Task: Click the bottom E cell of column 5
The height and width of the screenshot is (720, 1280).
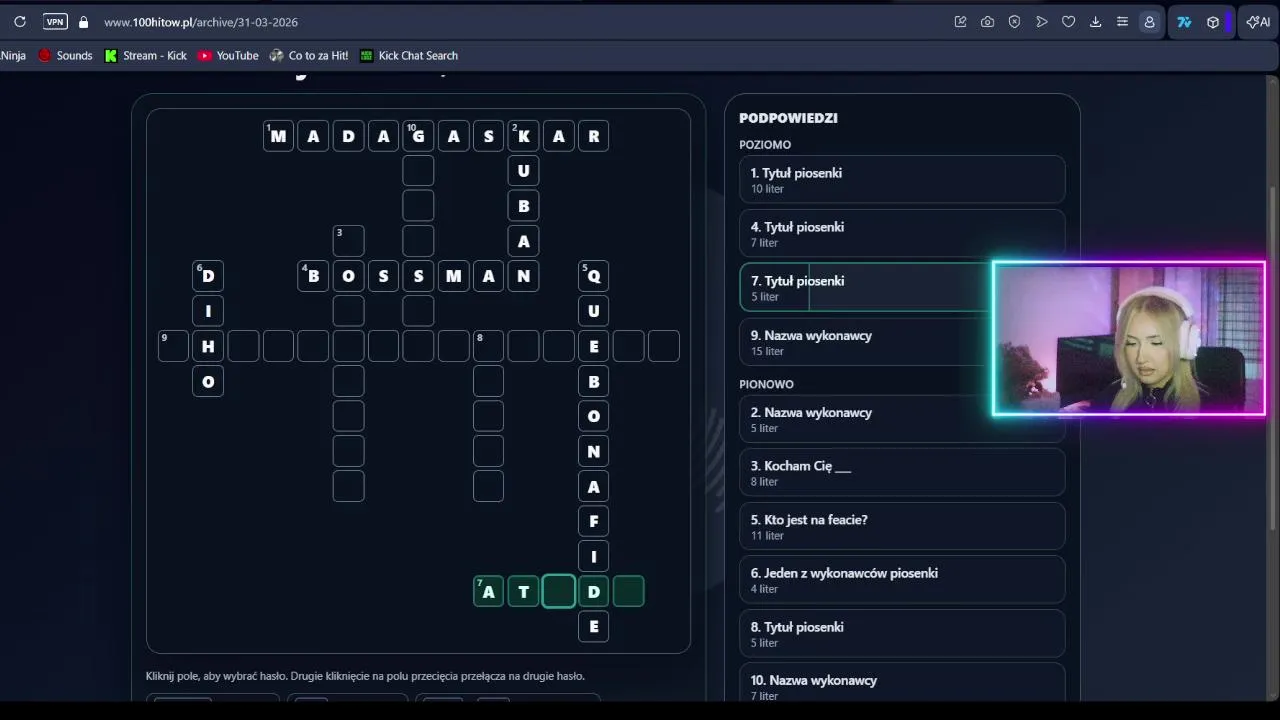Action: pos(594,626)
